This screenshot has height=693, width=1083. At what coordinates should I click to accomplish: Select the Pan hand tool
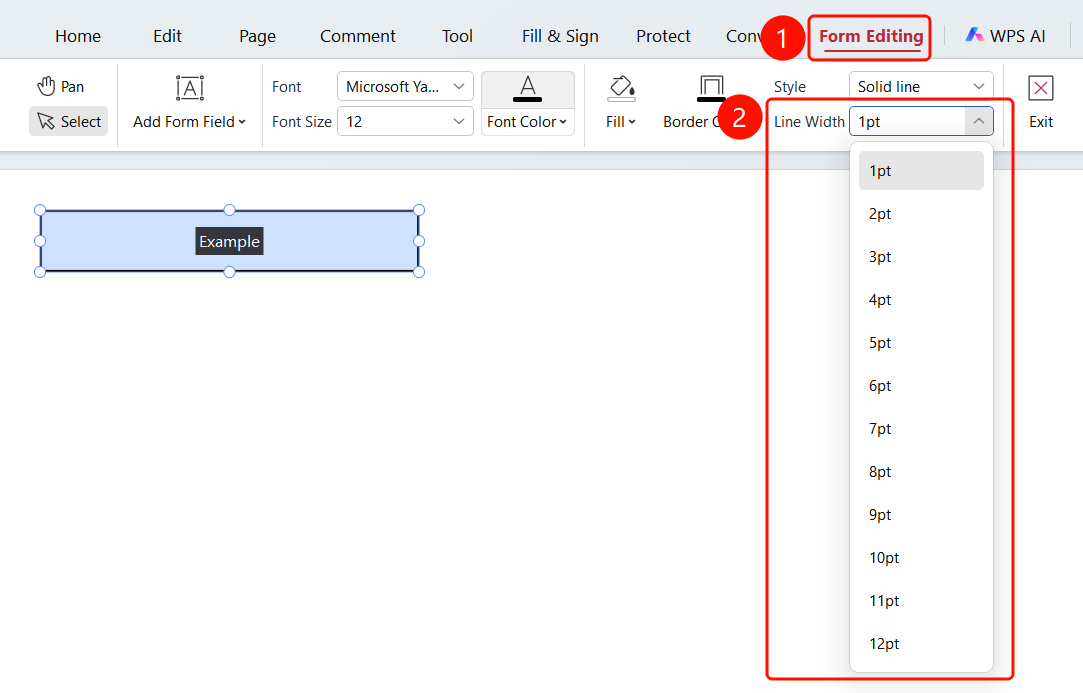pos(60,86)
